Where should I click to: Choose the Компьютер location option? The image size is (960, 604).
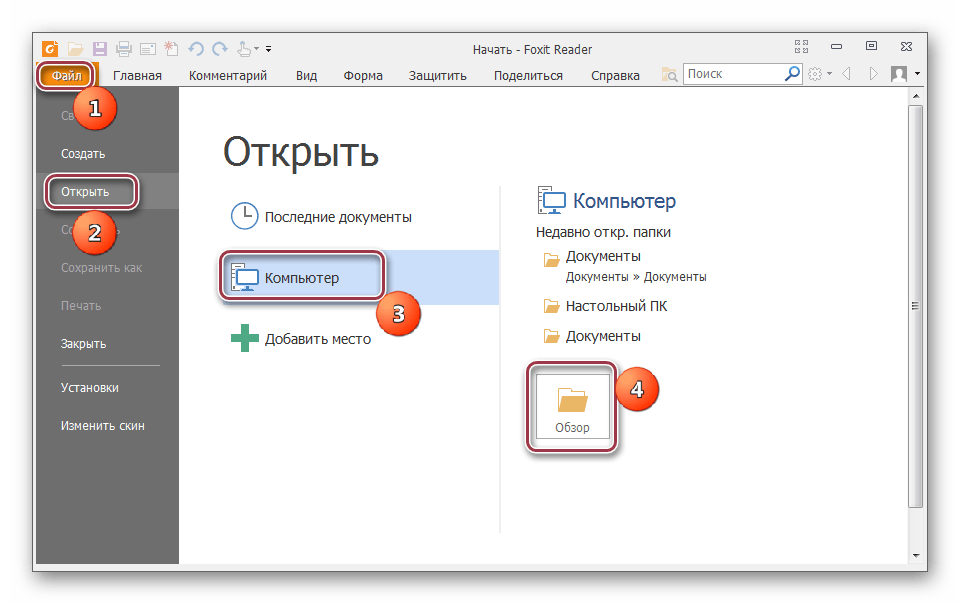coord(301,277)
